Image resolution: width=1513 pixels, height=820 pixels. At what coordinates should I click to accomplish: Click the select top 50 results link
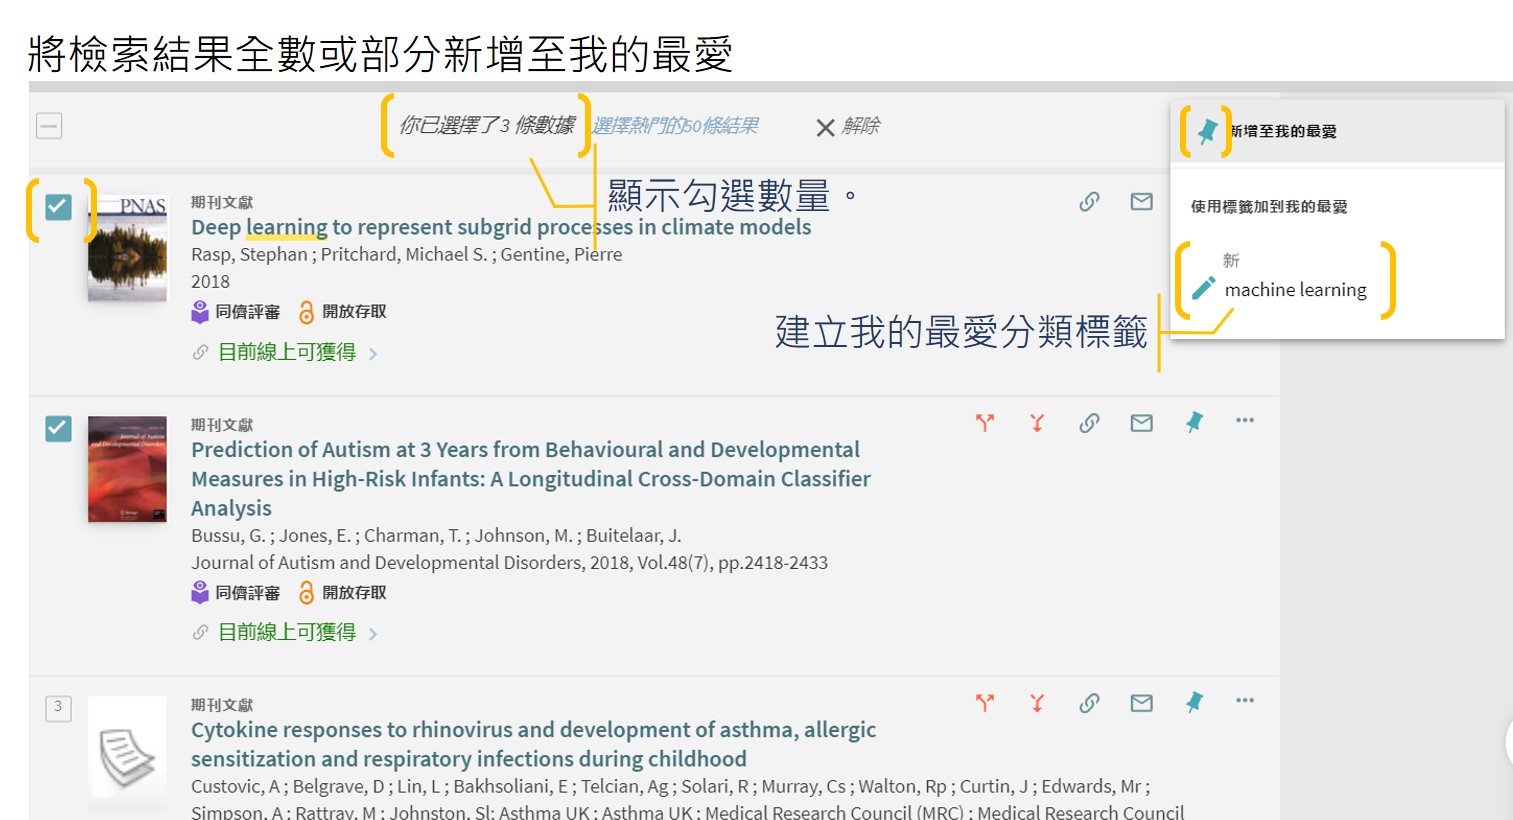coord(675,126)
